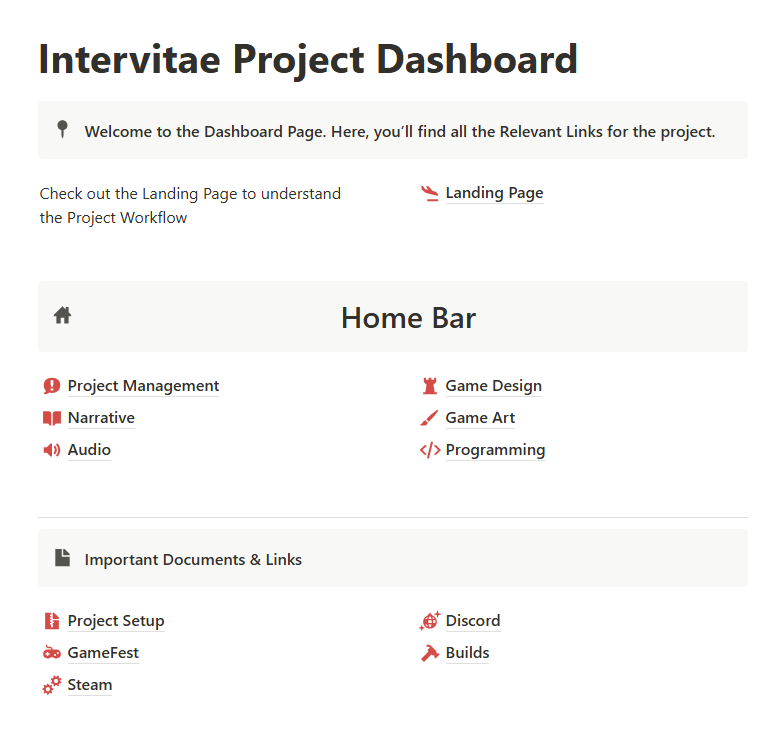Click the document icon in Important Documents callout
Viewport: 760px width, 737px height.
pos(63,558)
